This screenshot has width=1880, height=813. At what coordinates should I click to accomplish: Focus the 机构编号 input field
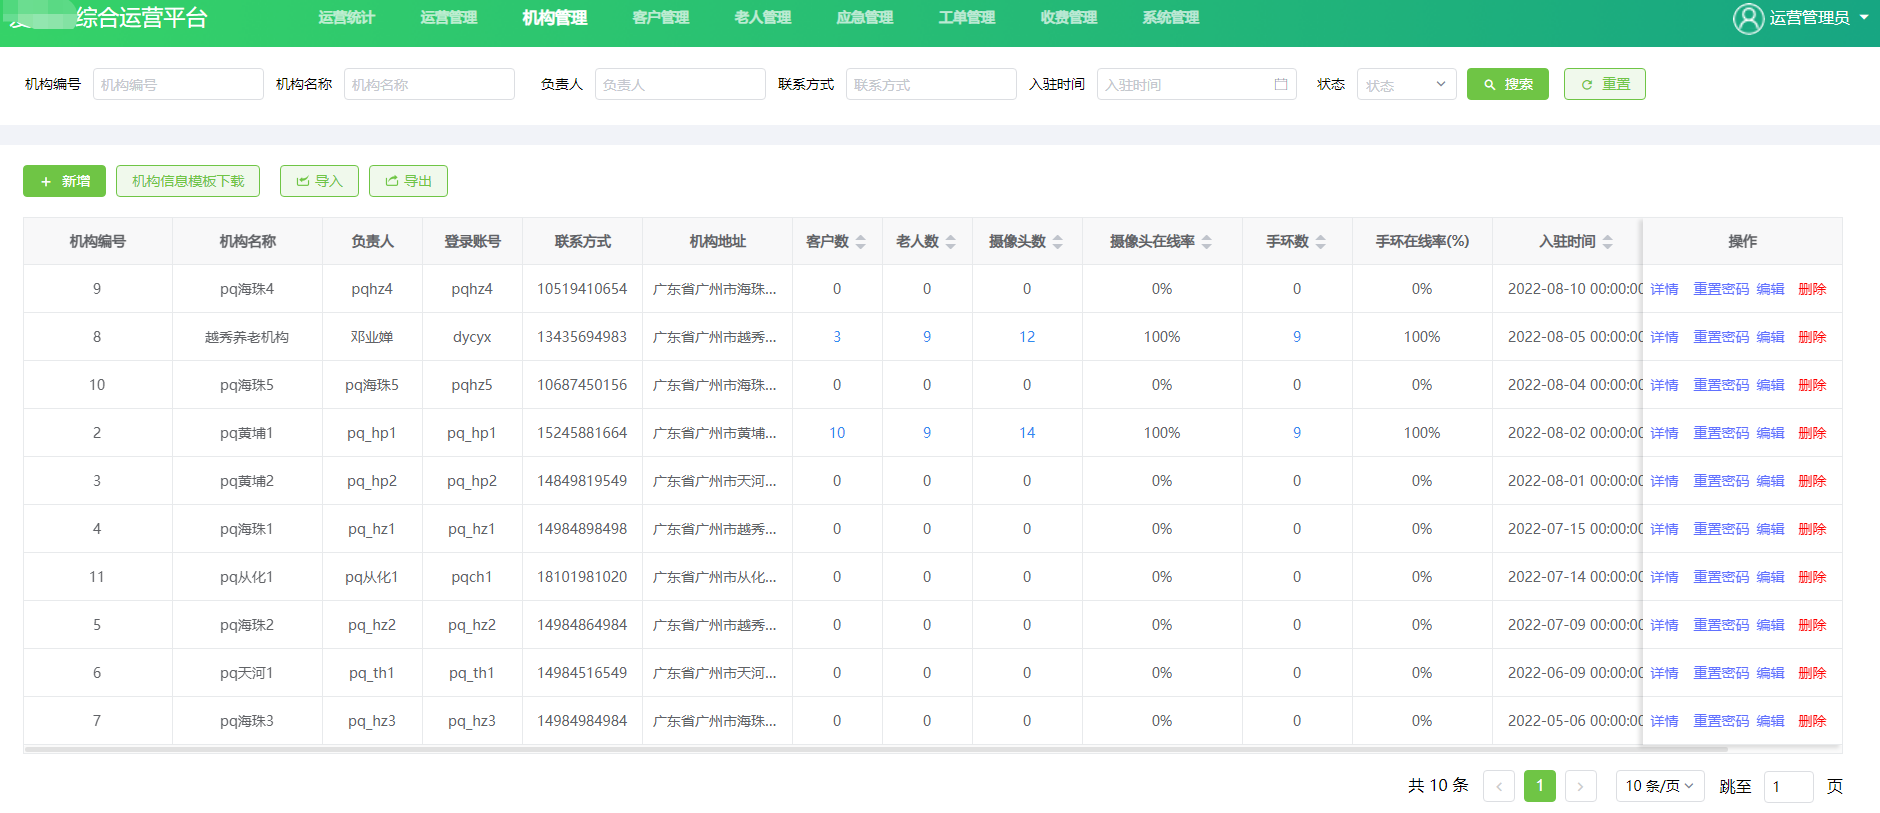(x=178, y=84)
